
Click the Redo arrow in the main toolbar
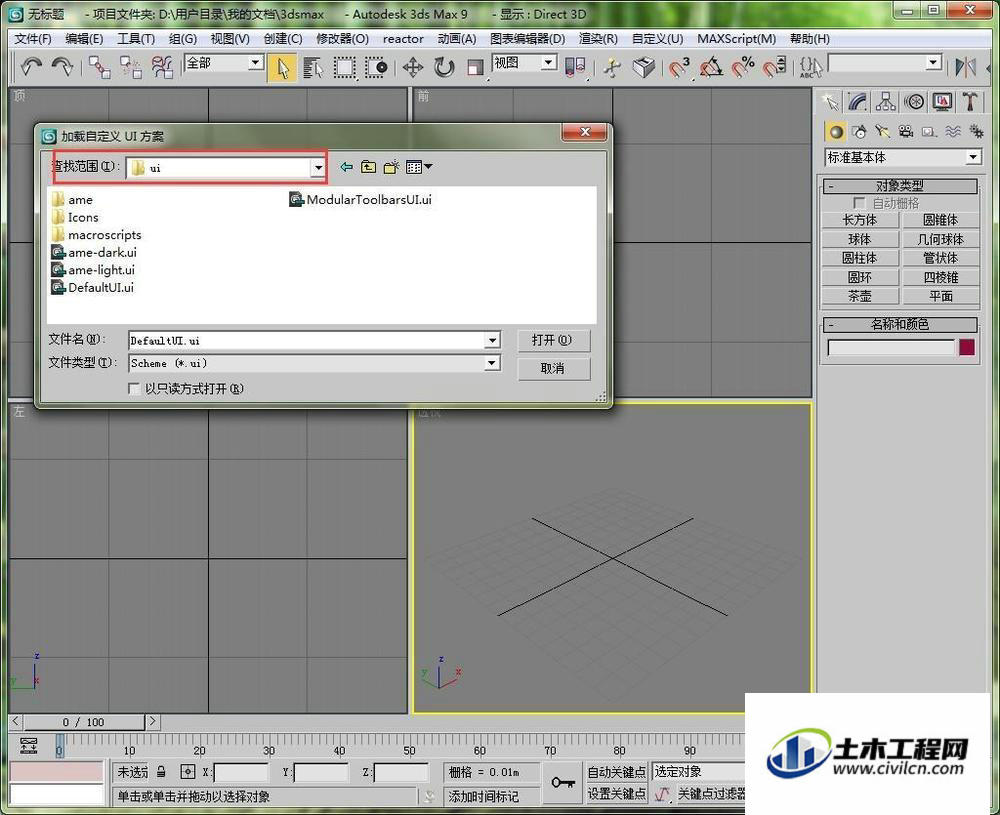pyautogui.click(x=62, y=66)
